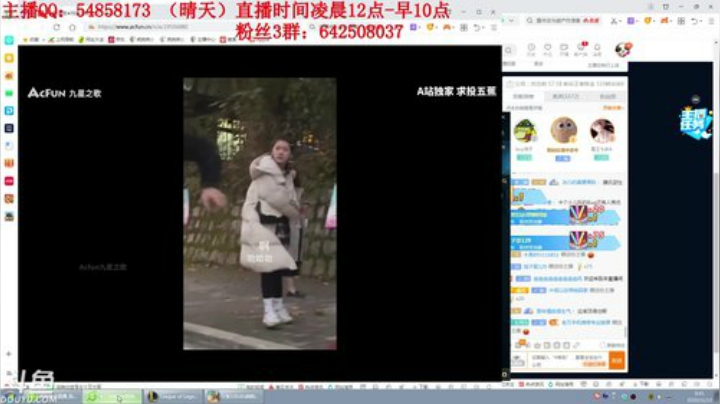
Task: Focus the search box in the Douyu browser toolbar
Action: coord(564,21)
